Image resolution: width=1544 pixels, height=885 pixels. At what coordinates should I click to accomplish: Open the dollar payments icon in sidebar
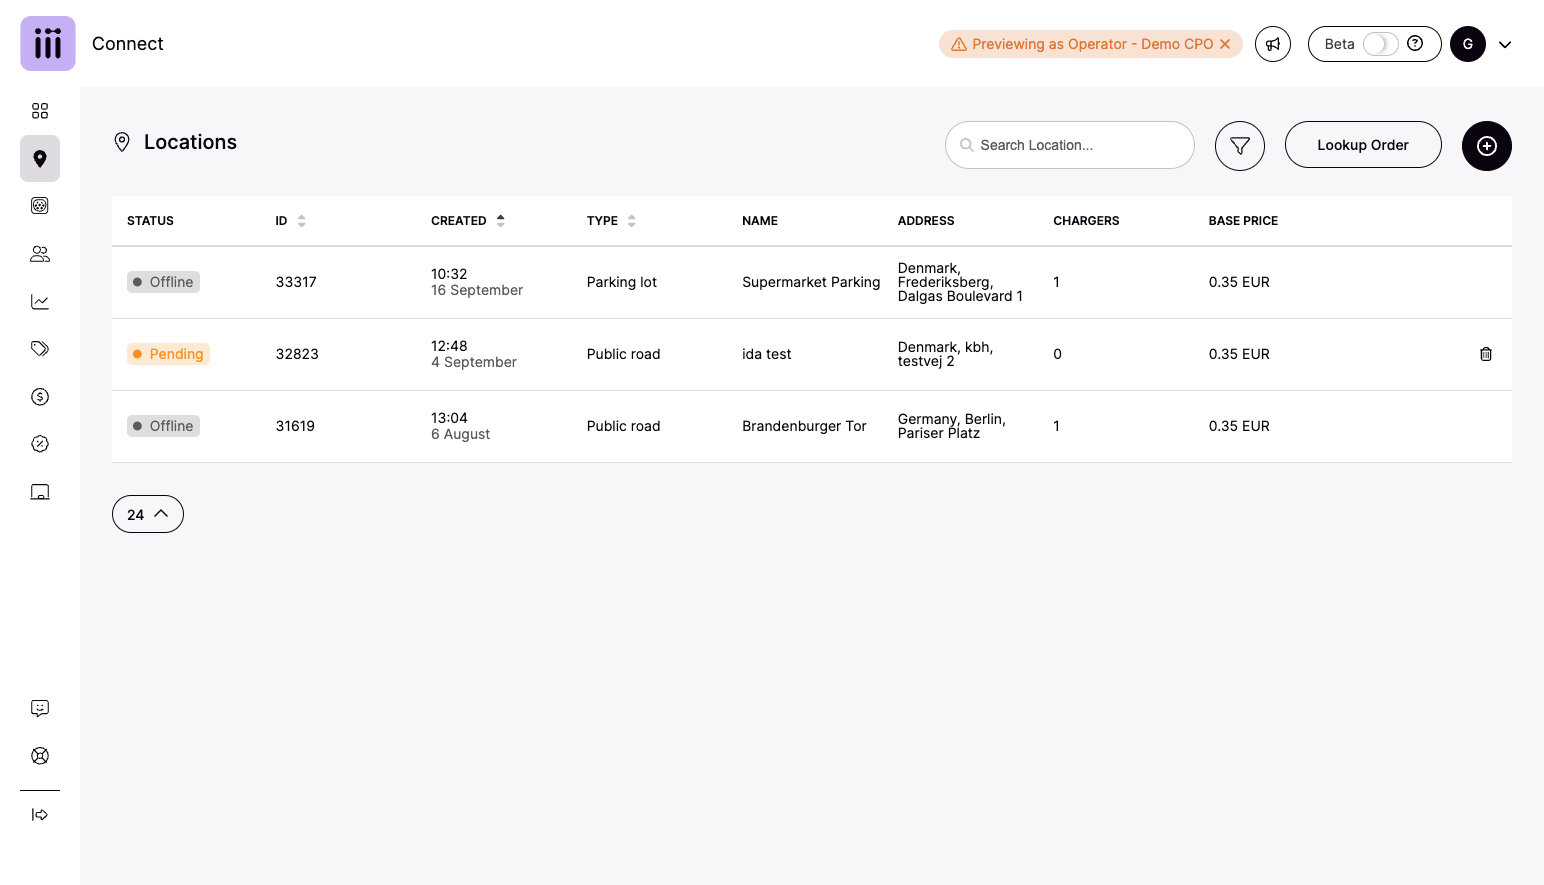(40, 397)
